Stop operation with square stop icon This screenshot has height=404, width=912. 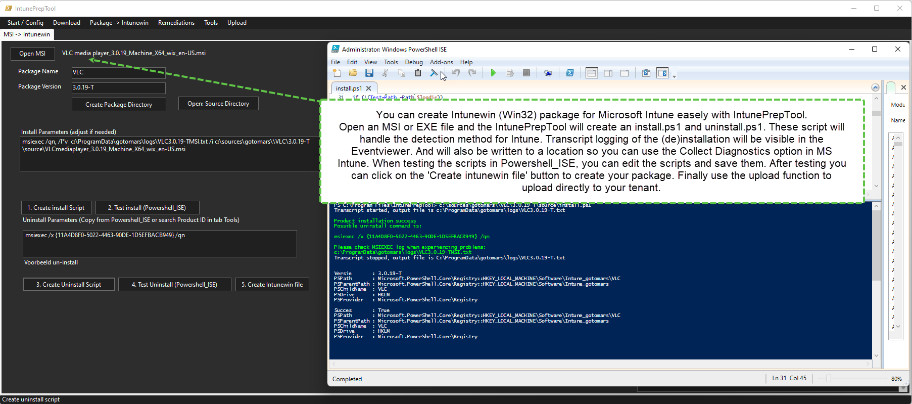[526, 73]
